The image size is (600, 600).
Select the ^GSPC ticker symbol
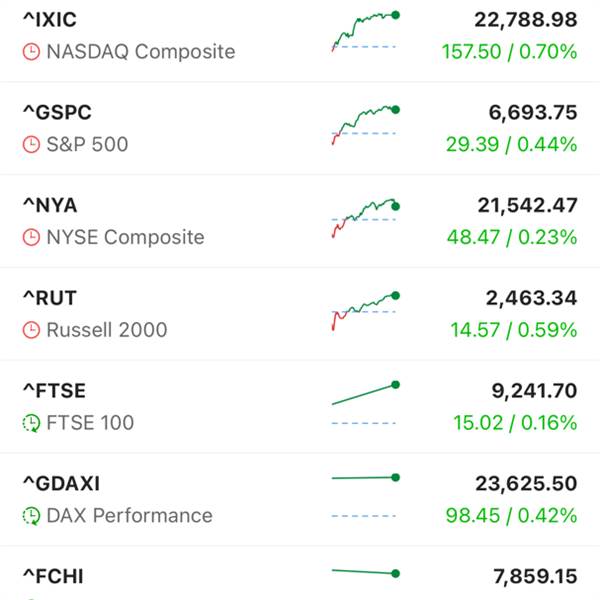pos(57,113)
